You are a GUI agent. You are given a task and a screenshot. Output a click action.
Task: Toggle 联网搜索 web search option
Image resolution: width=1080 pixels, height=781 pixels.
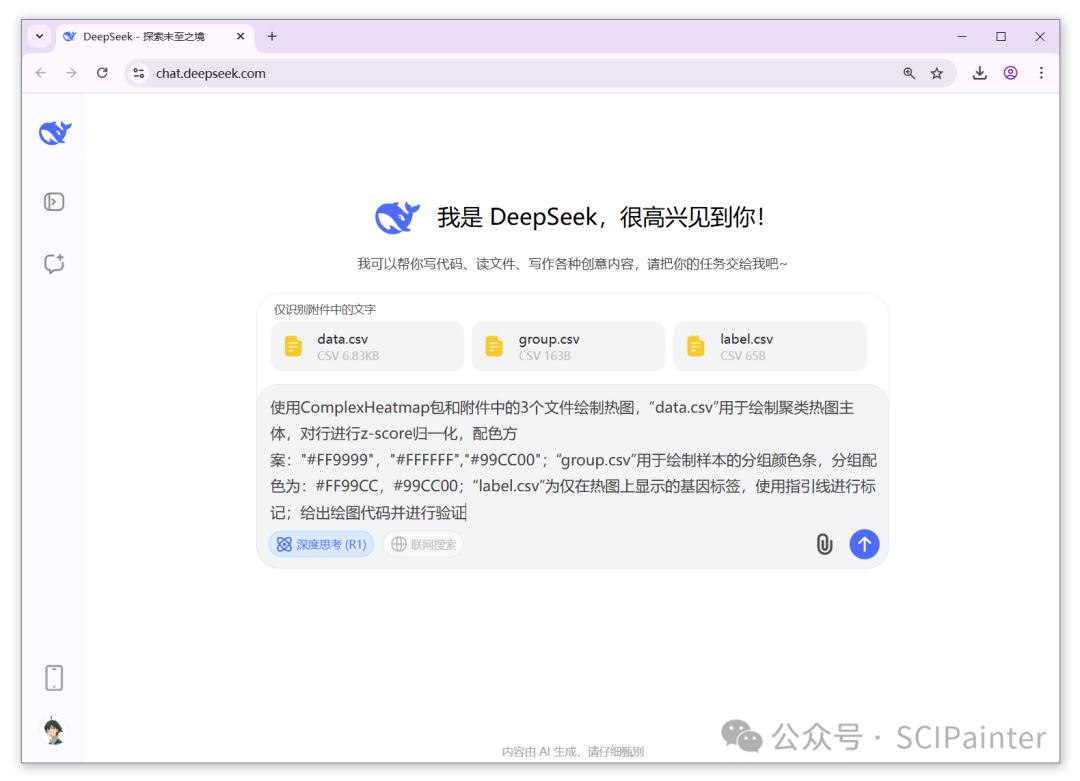[424, 544]
